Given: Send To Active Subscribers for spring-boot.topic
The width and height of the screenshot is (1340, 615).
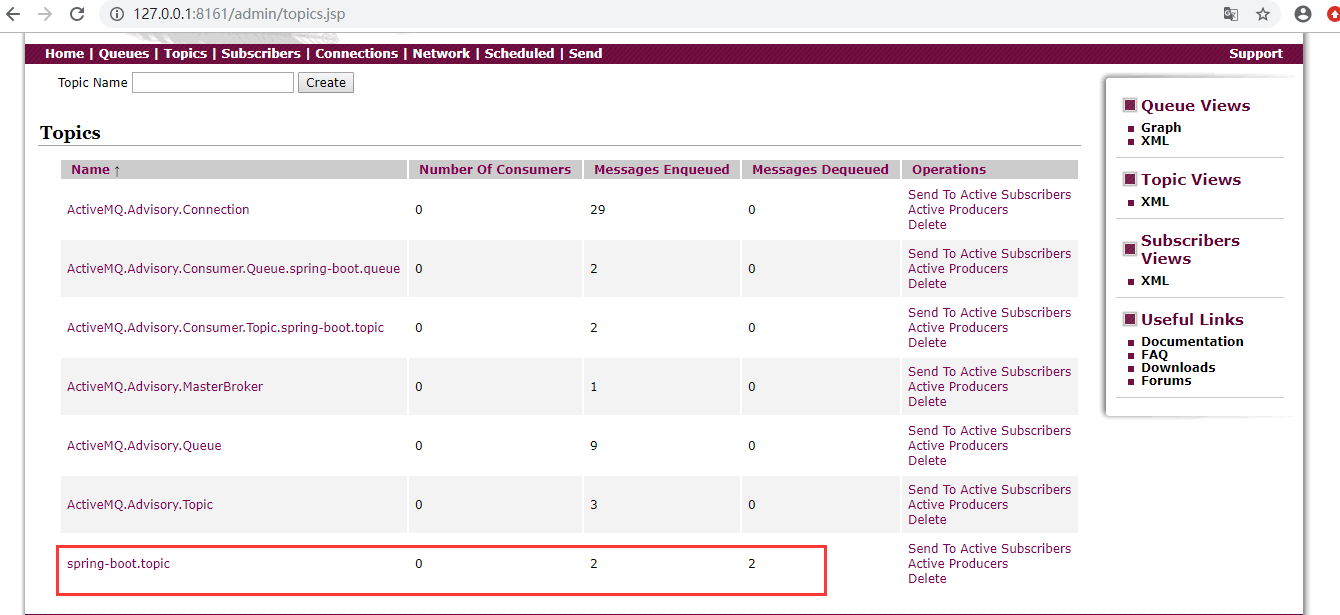Looking at the screenshot, I should point(989,549).
